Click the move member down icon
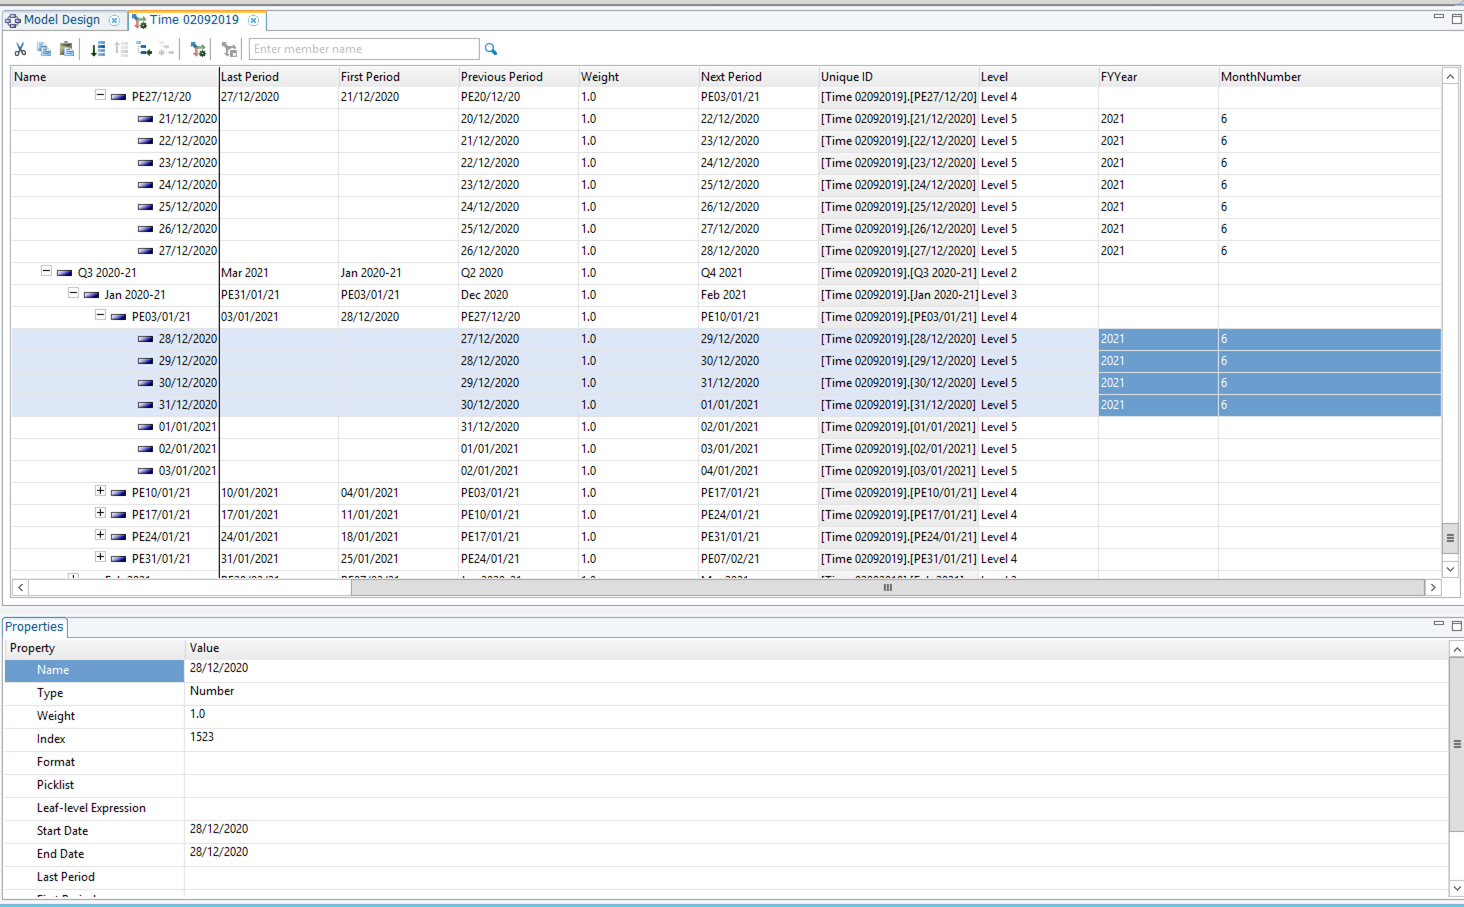This screenshot has height=907, width=1464. 97,49
